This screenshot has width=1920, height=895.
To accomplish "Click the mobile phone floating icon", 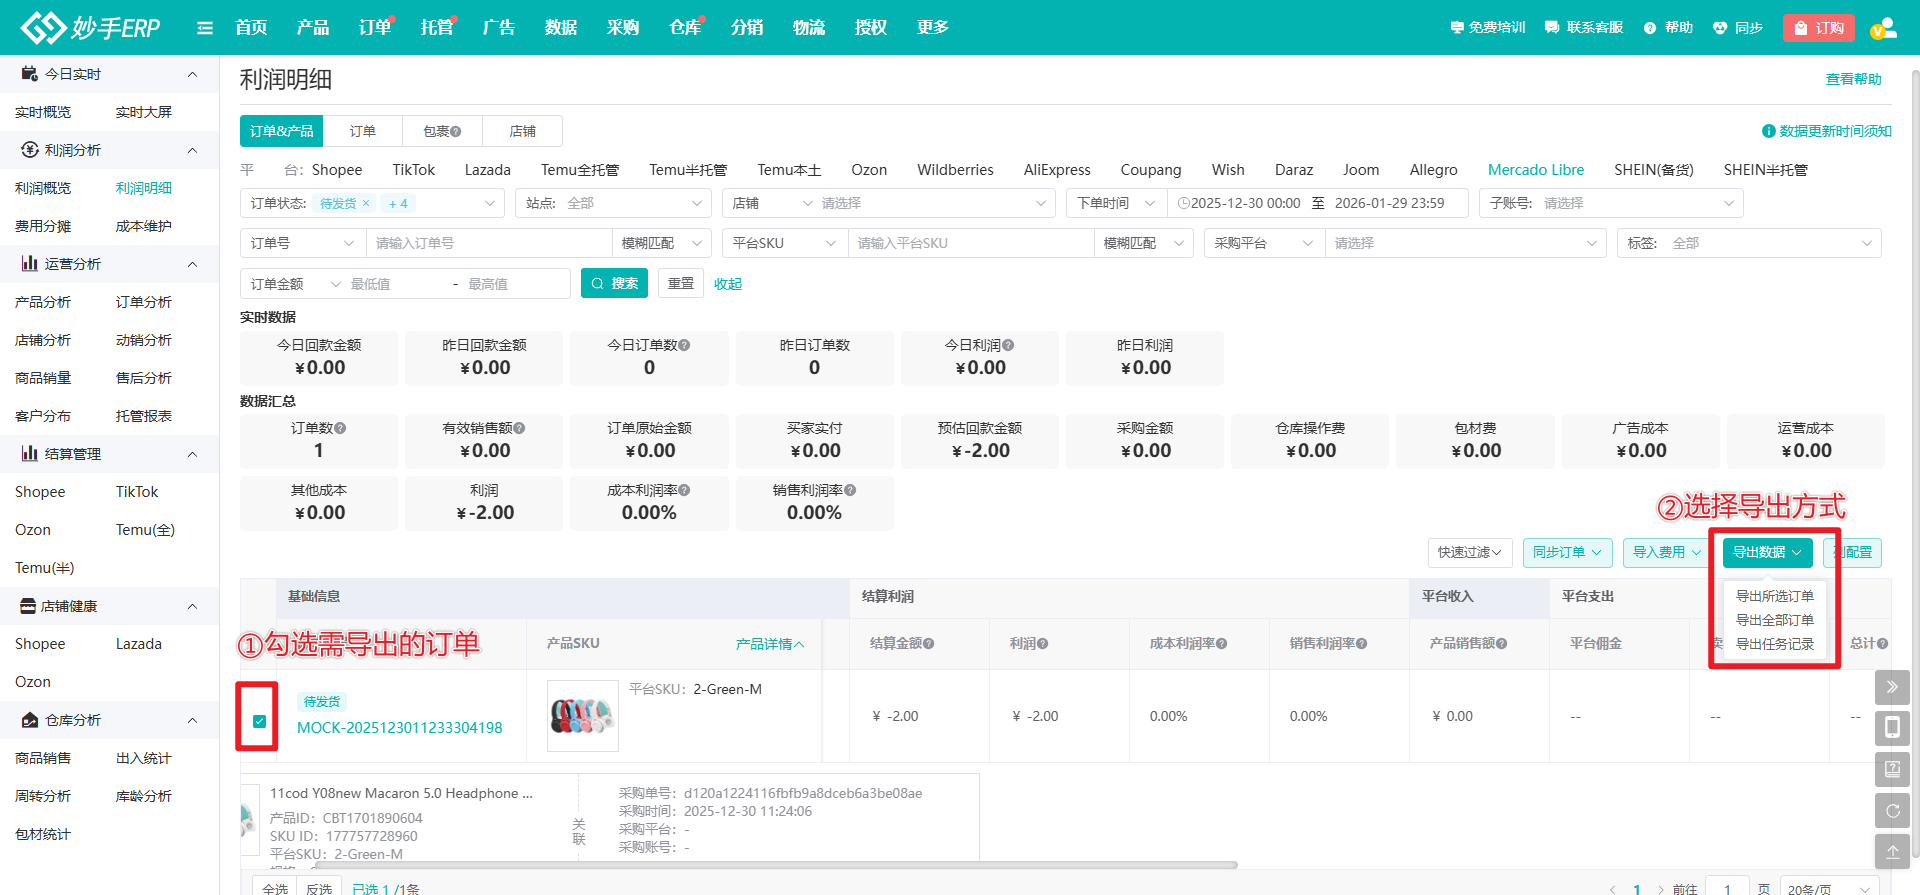I will 1892,728.
